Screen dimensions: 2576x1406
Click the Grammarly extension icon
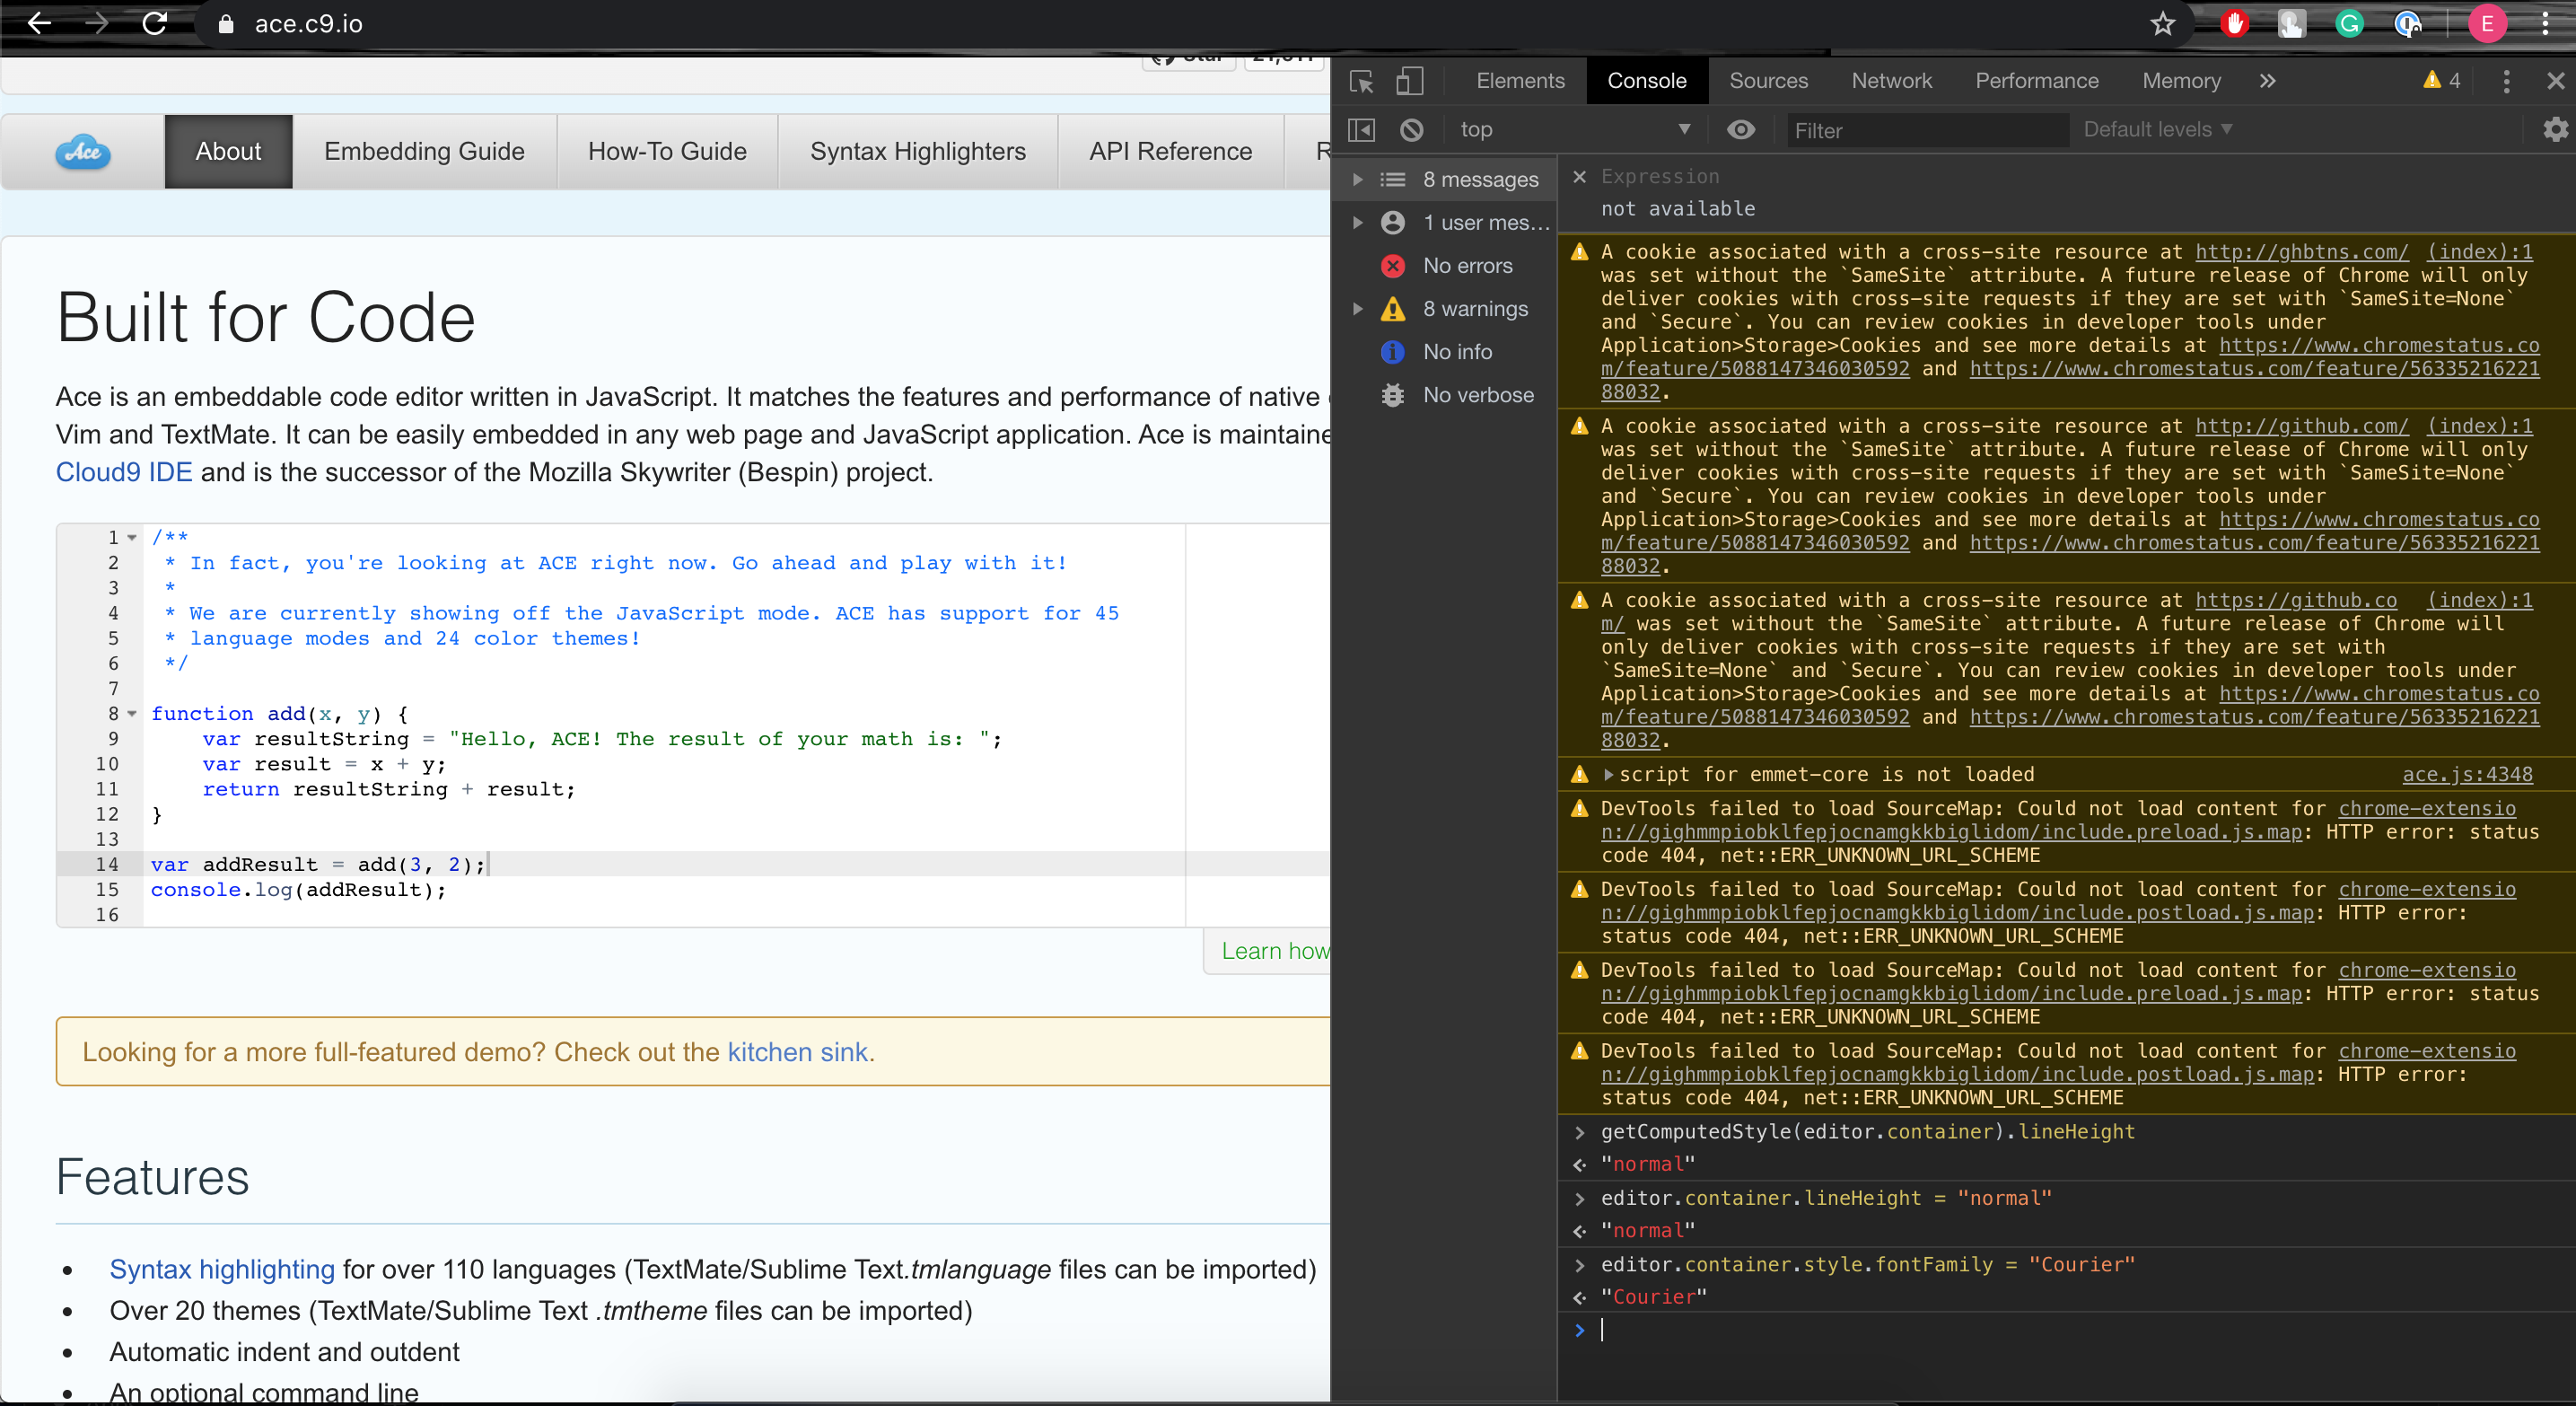click(x=2349, y=23)
